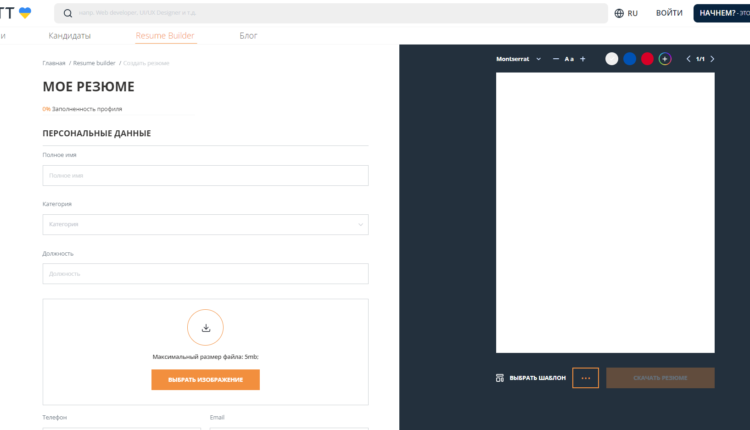Increase the font size with the plus button
This screenshot has width=750, height=430.
[x=583, y=59]
